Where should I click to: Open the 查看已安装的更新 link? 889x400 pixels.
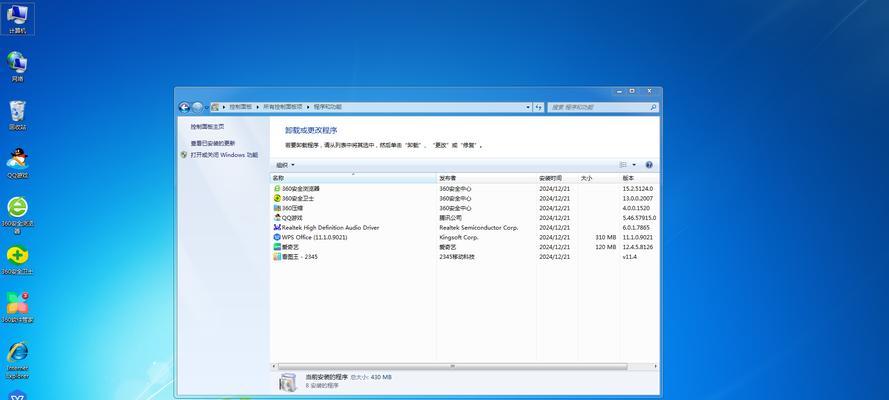pos(213,143)
